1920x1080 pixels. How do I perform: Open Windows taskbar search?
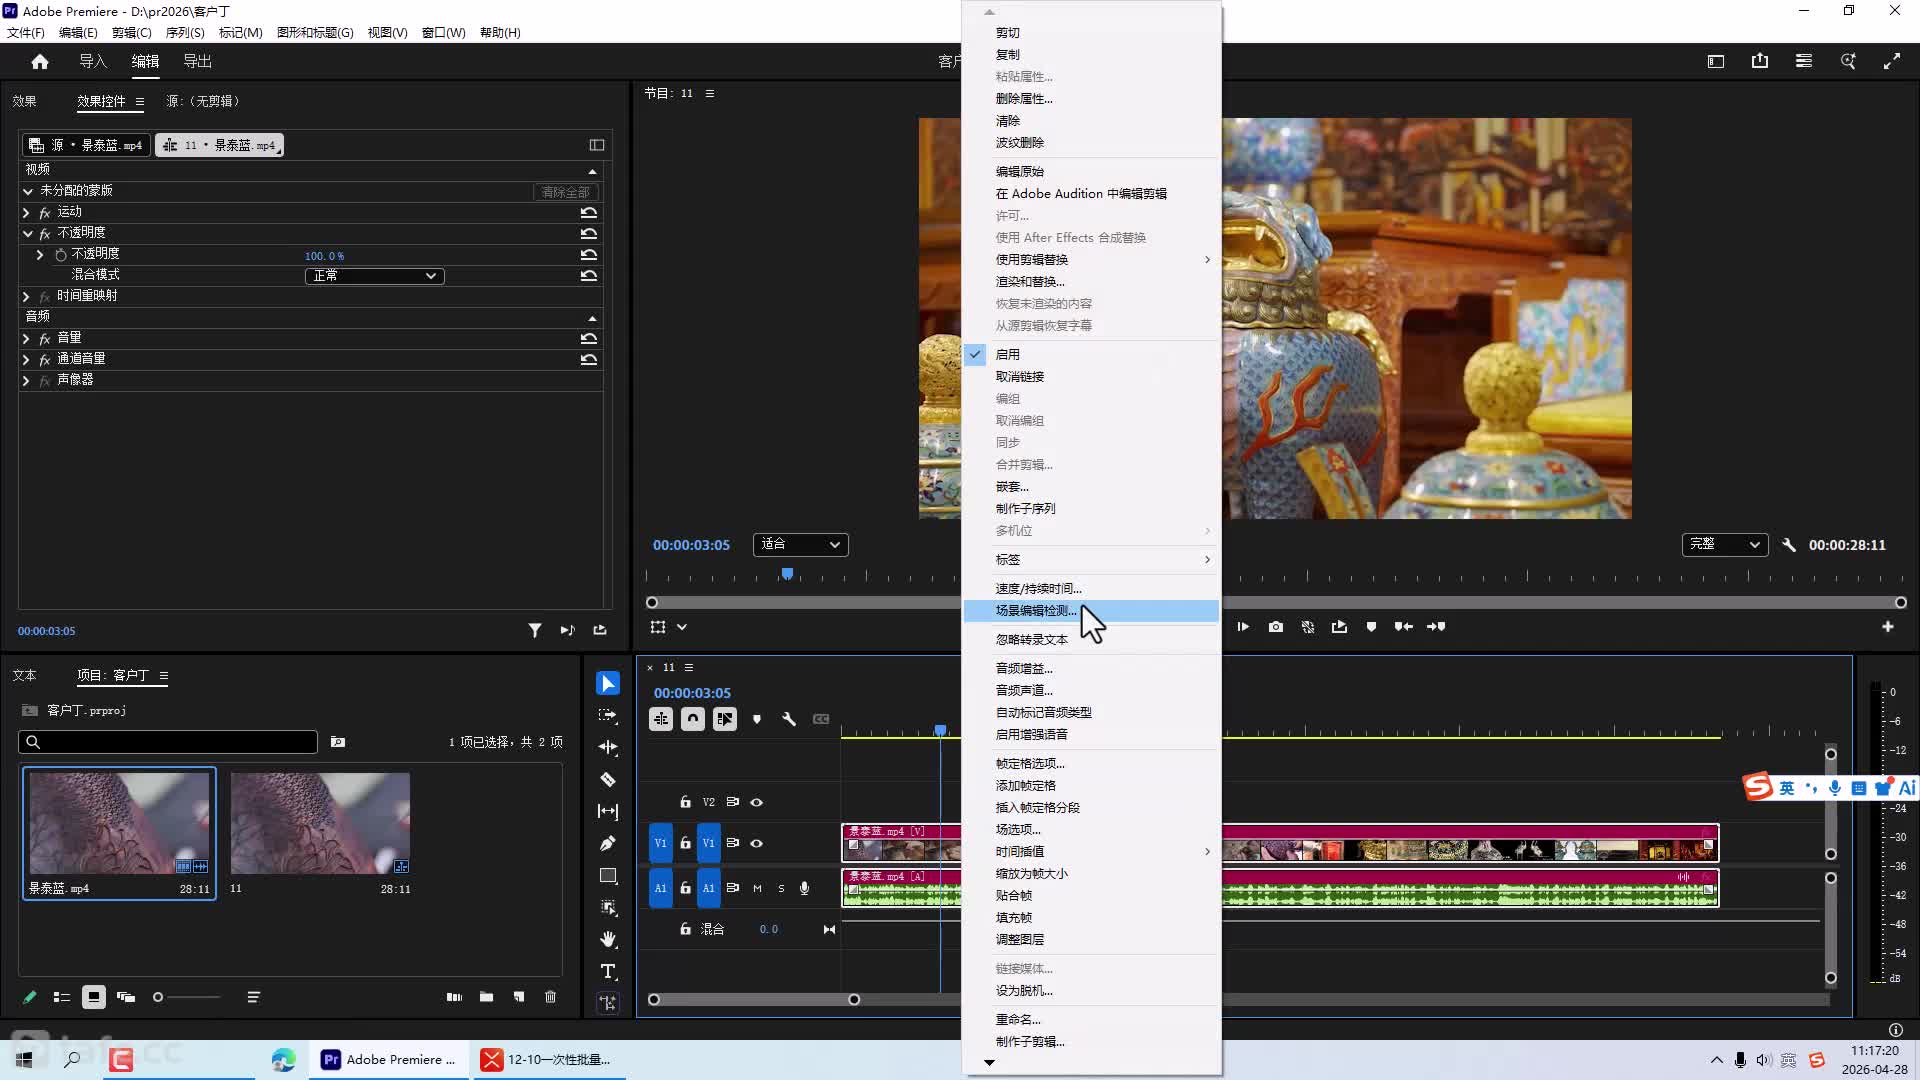72,1060
